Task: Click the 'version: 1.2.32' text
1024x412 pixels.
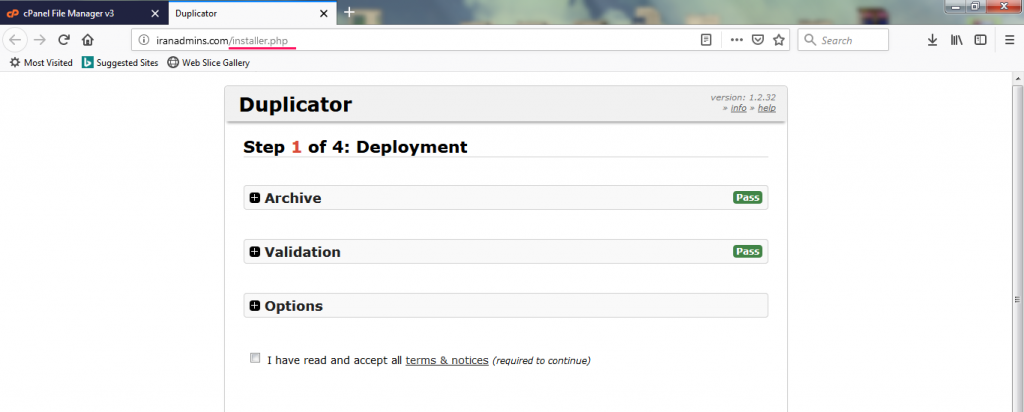Action: 743,97
